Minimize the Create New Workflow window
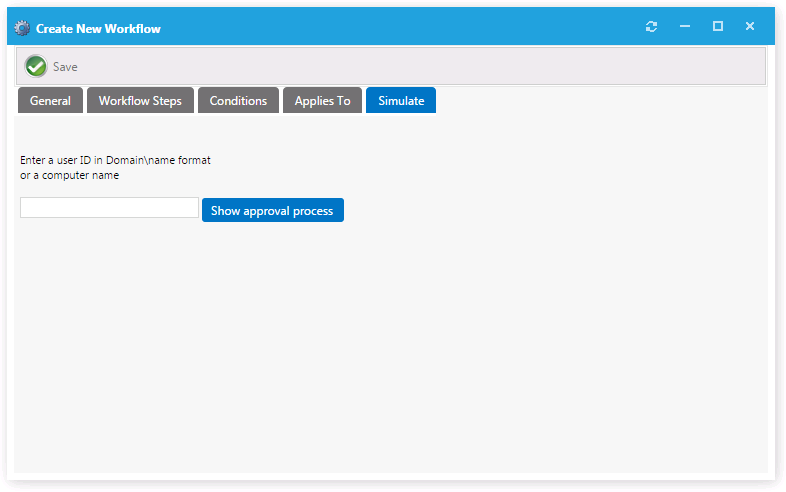 click(x=685, y=27)
